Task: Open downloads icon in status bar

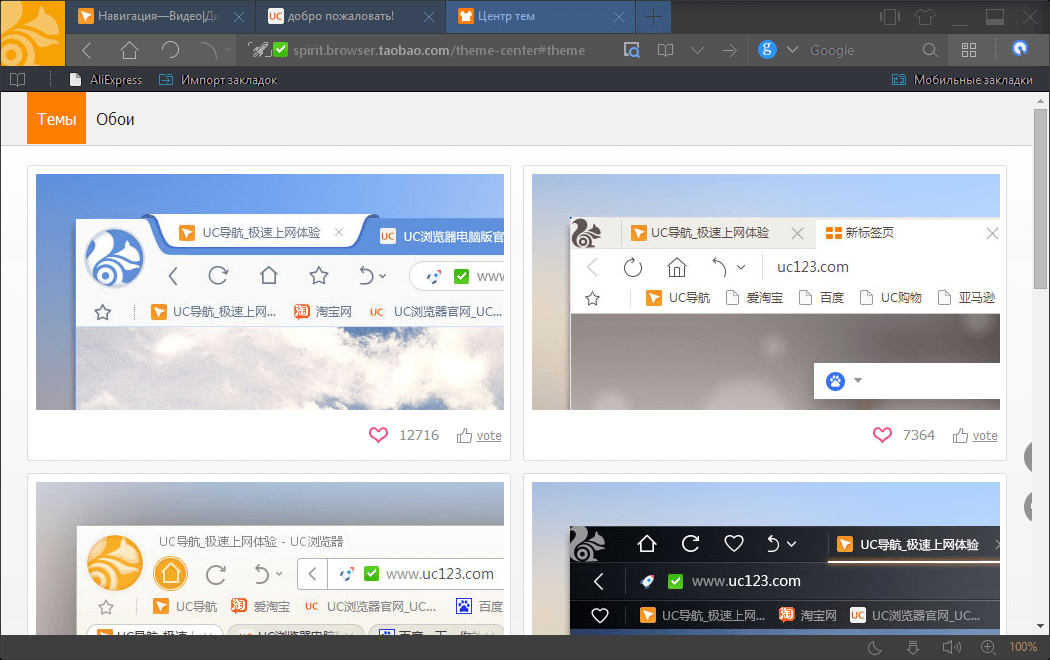Action: [x=913, y=647]
